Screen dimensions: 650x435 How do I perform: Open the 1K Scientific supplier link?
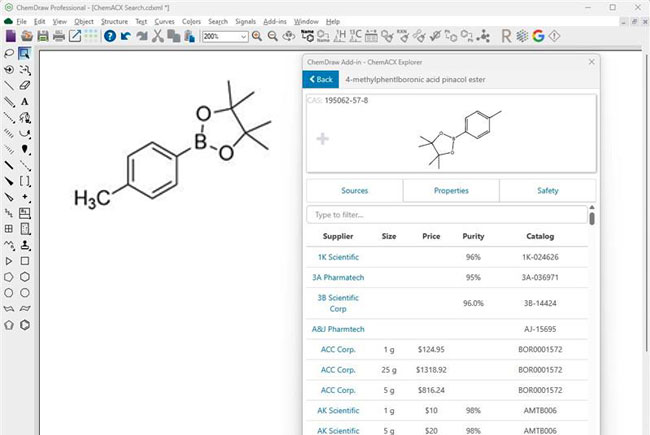click(338, 257)
